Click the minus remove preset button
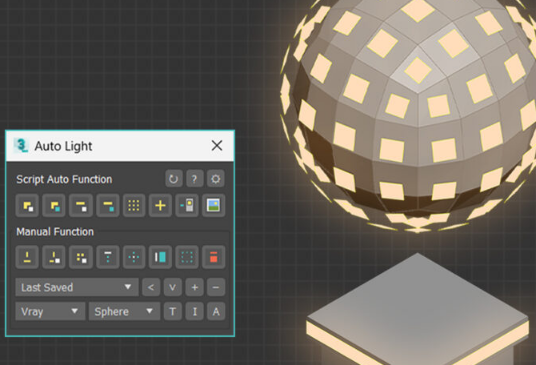The width and height of the screenshot is (536, 365). tap(216, 287)
